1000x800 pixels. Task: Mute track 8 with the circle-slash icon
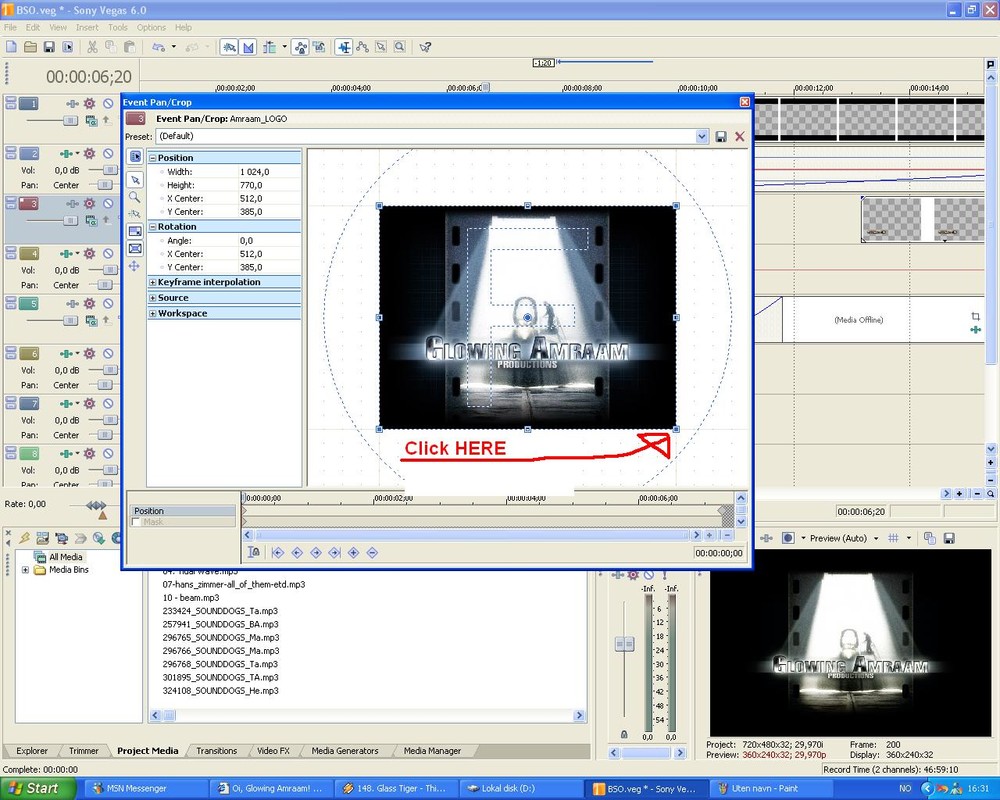tap(108, 454)
